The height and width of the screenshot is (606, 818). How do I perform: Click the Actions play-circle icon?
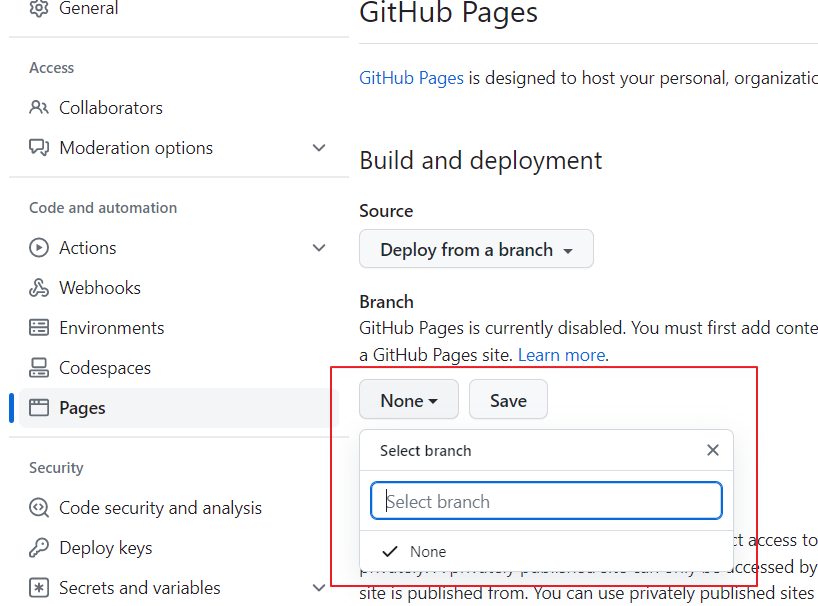coord(39,248)
